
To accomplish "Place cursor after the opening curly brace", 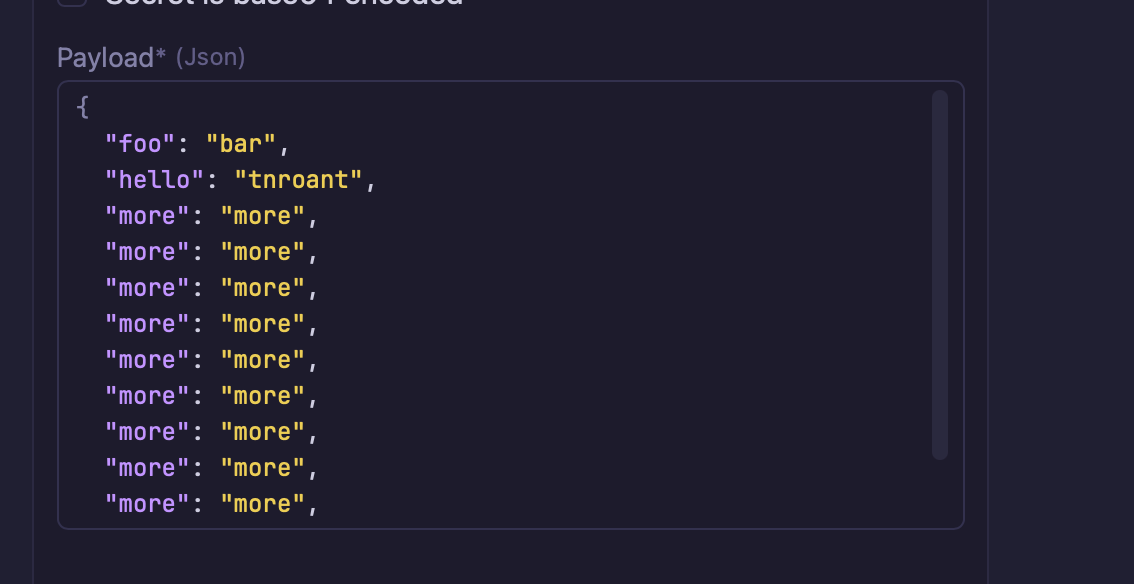I will (91, 108).
